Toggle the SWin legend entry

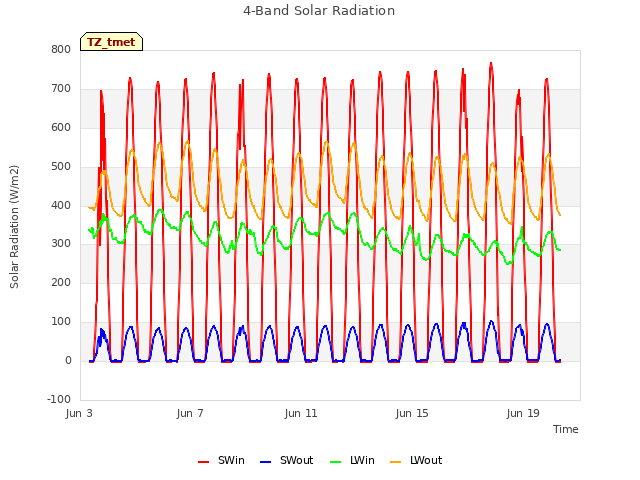tap(221, 460)
